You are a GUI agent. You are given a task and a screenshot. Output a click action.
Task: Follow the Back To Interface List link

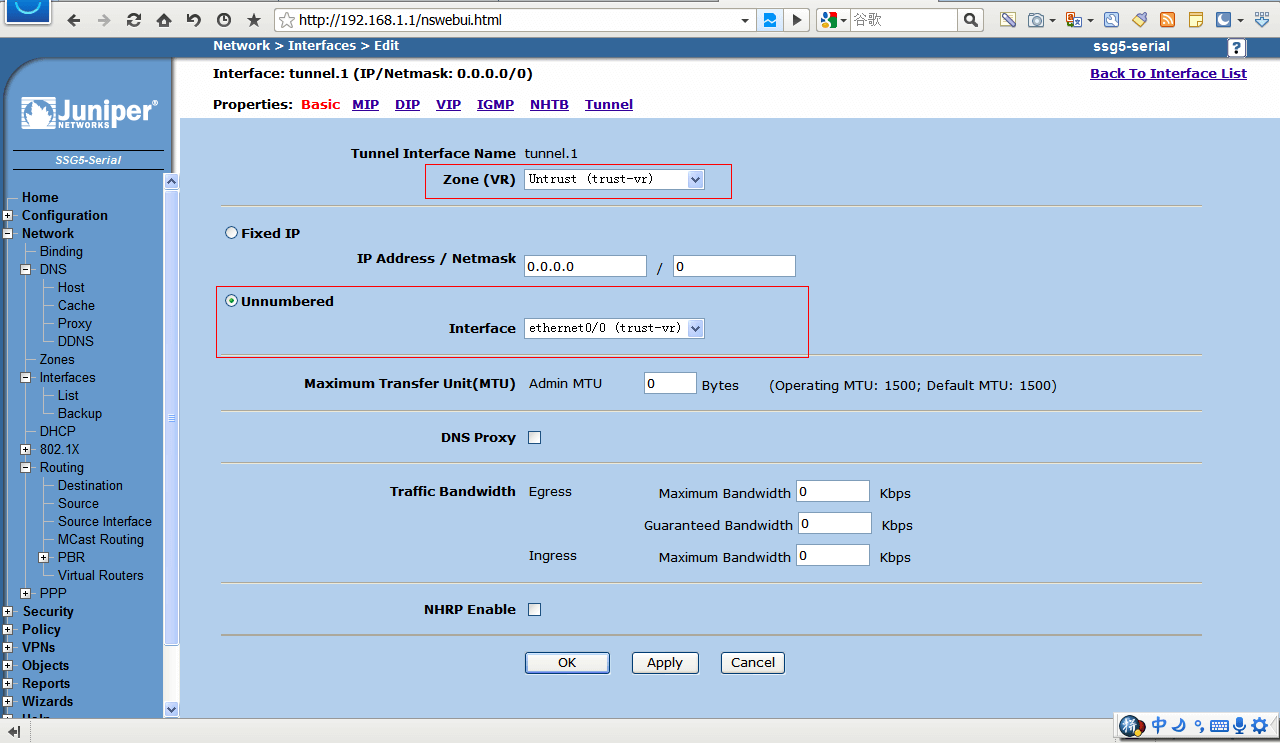tap(1168, 73)
